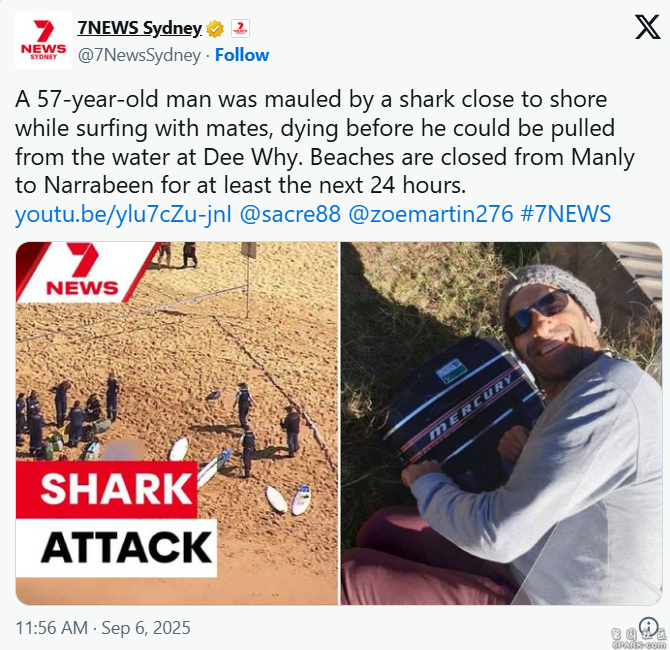View the photo of man in beanie
Image resolution: width=670 pixels, height=650 pixels.
coord(501,423)
